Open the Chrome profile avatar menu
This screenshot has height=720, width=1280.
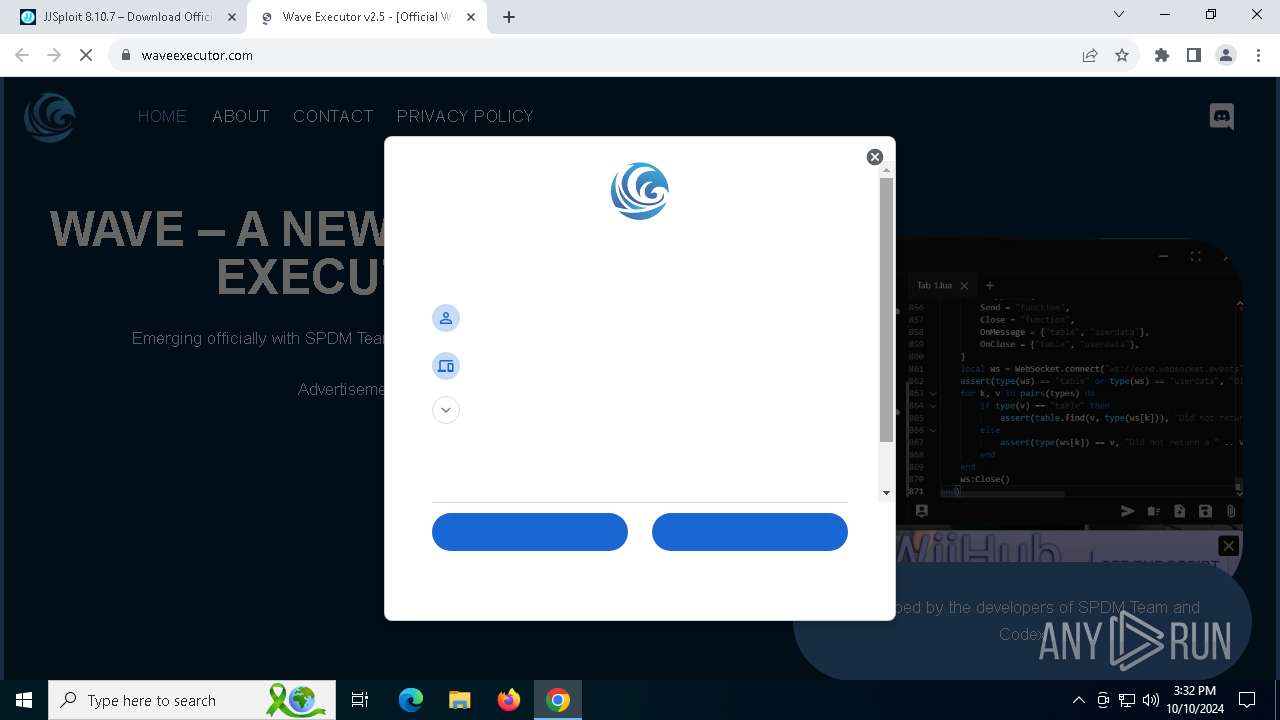[x=1226, y=55]
